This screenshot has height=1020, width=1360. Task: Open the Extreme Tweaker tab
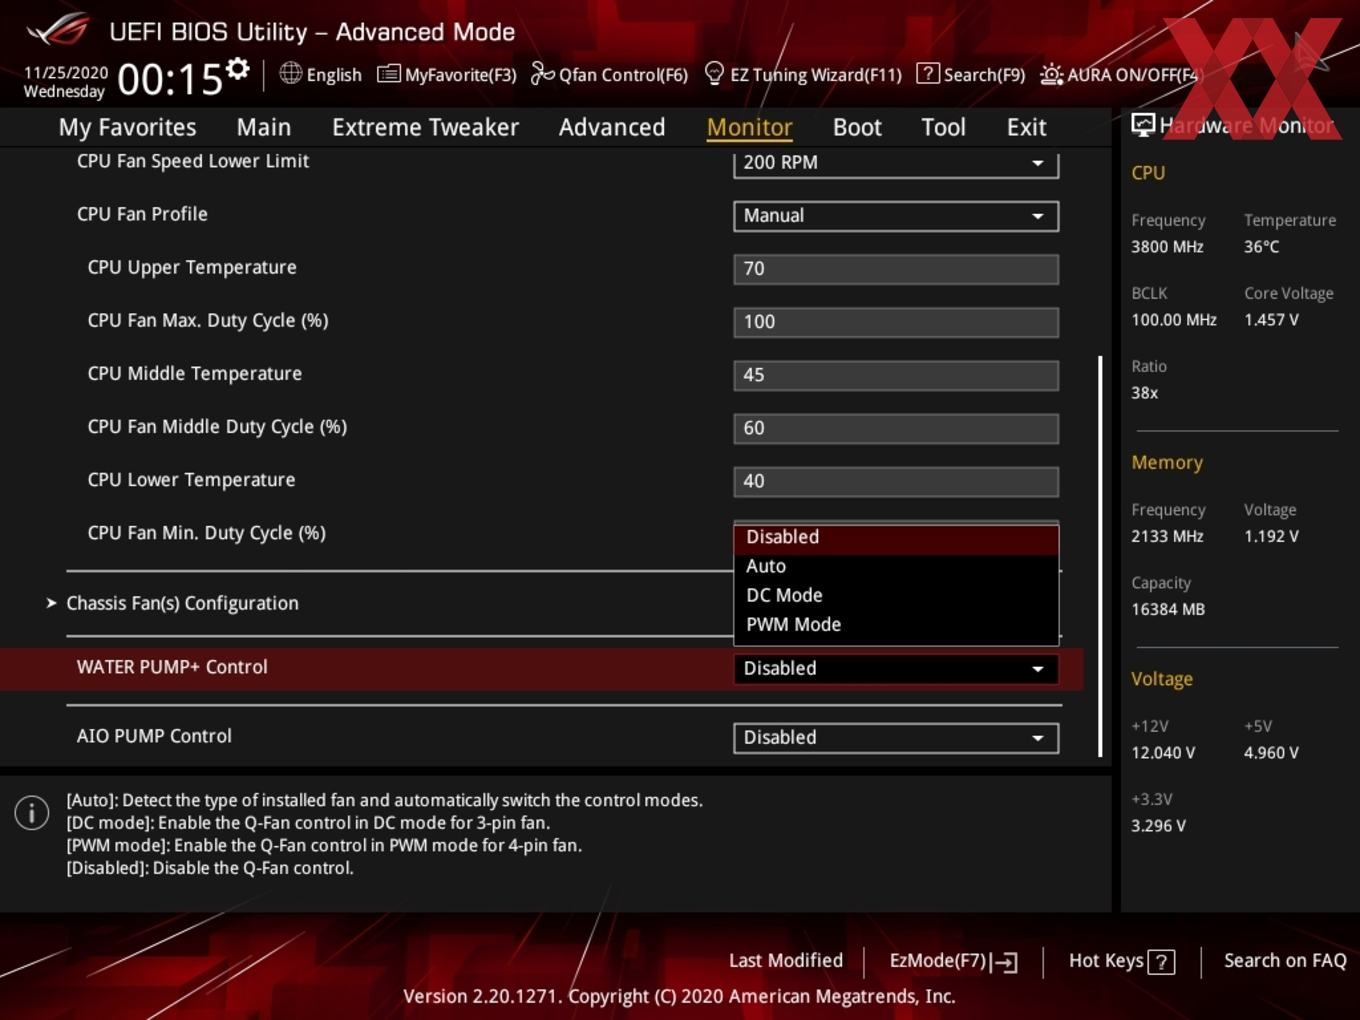[x=425, y=127]
